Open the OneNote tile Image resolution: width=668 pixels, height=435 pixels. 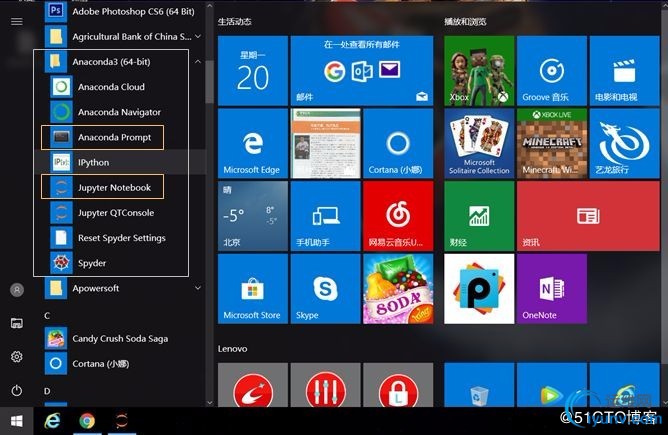[x=551, y=288]
